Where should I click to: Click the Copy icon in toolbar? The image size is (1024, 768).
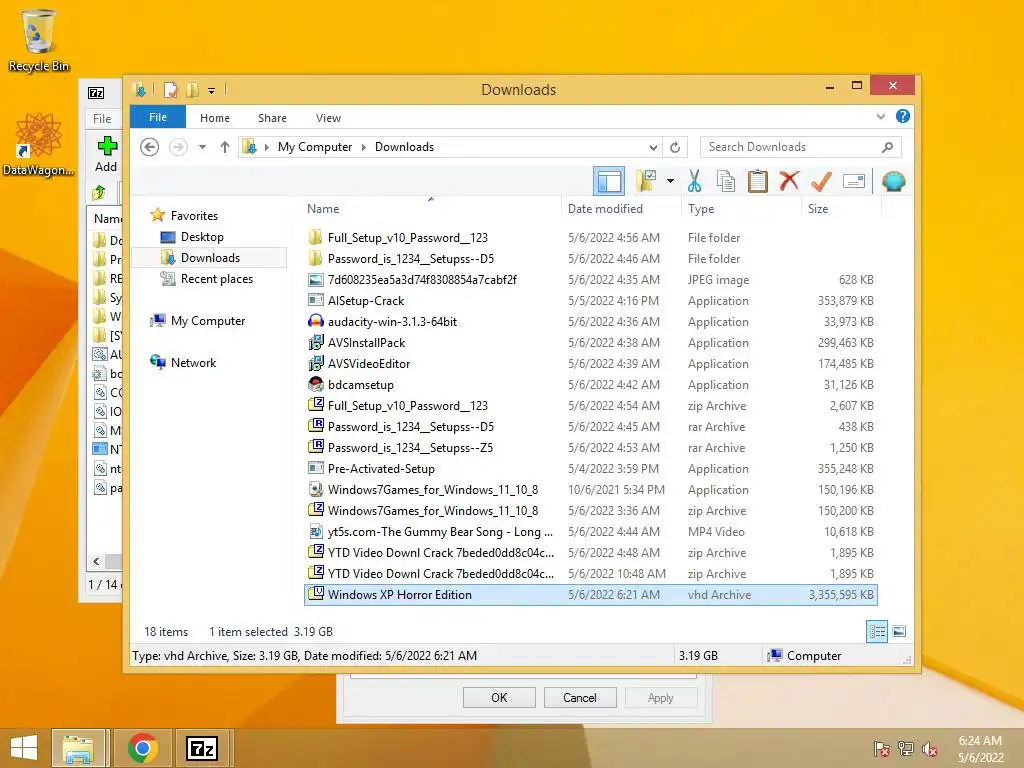[x=726, y=181]
